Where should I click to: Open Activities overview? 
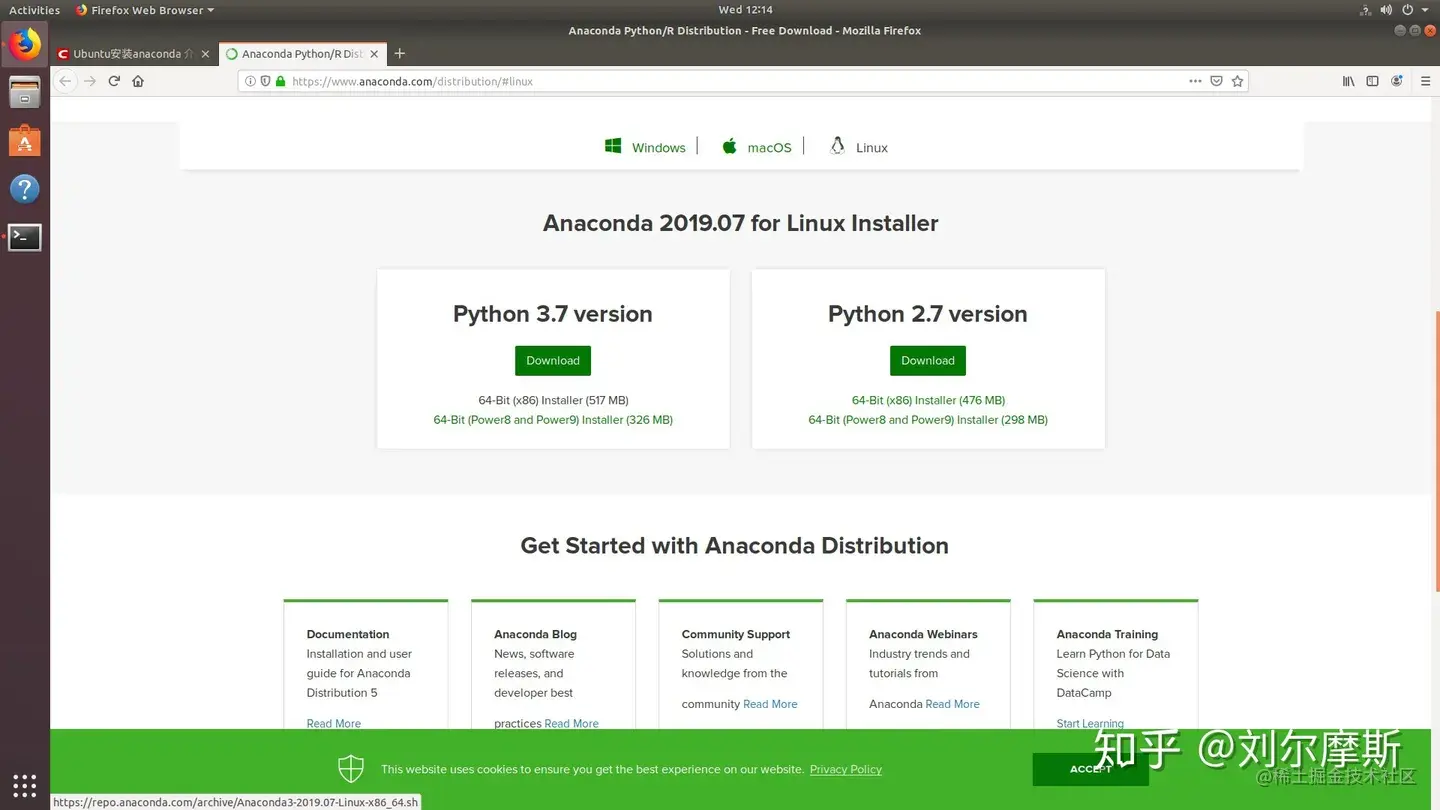coord(34,10)
